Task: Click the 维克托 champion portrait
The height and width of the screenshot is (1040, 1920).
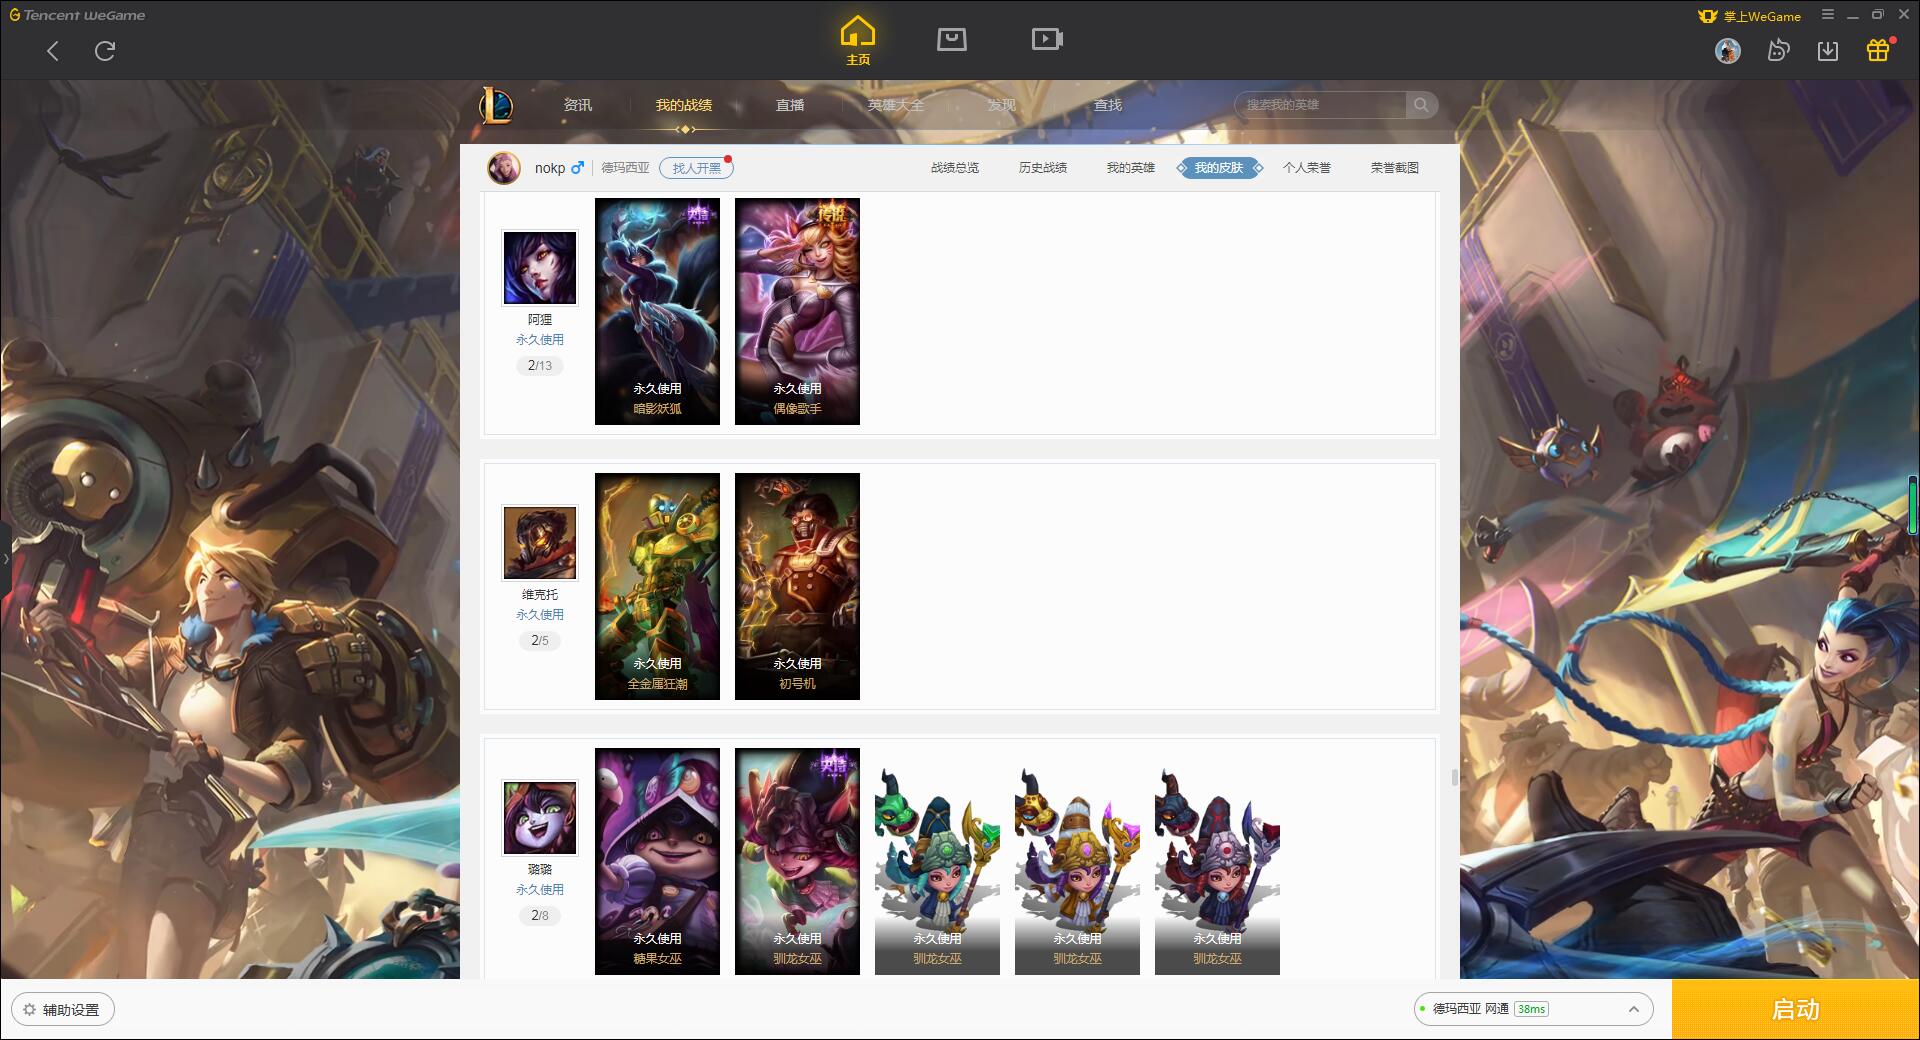Action: (x=540, y=543)
